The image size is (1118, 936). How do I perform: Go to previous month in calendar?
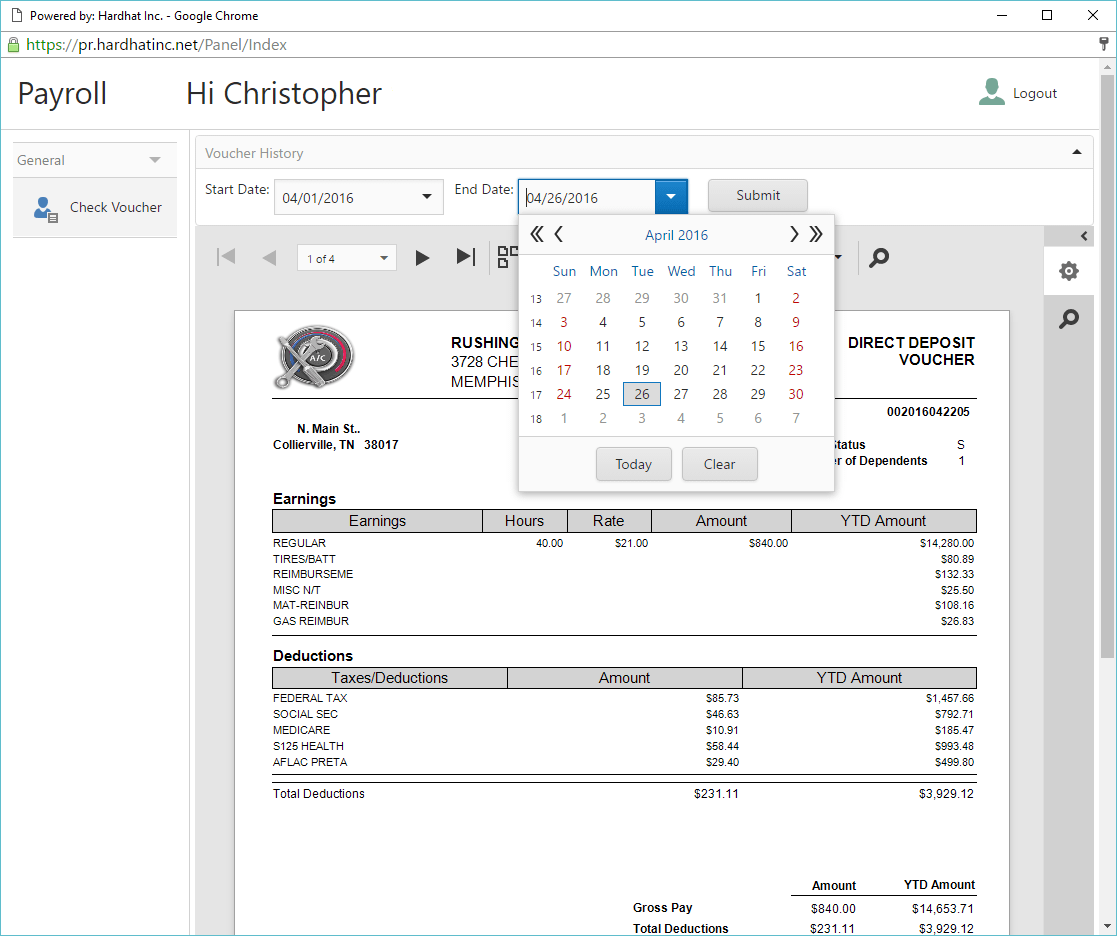click(x=559, y=235)
